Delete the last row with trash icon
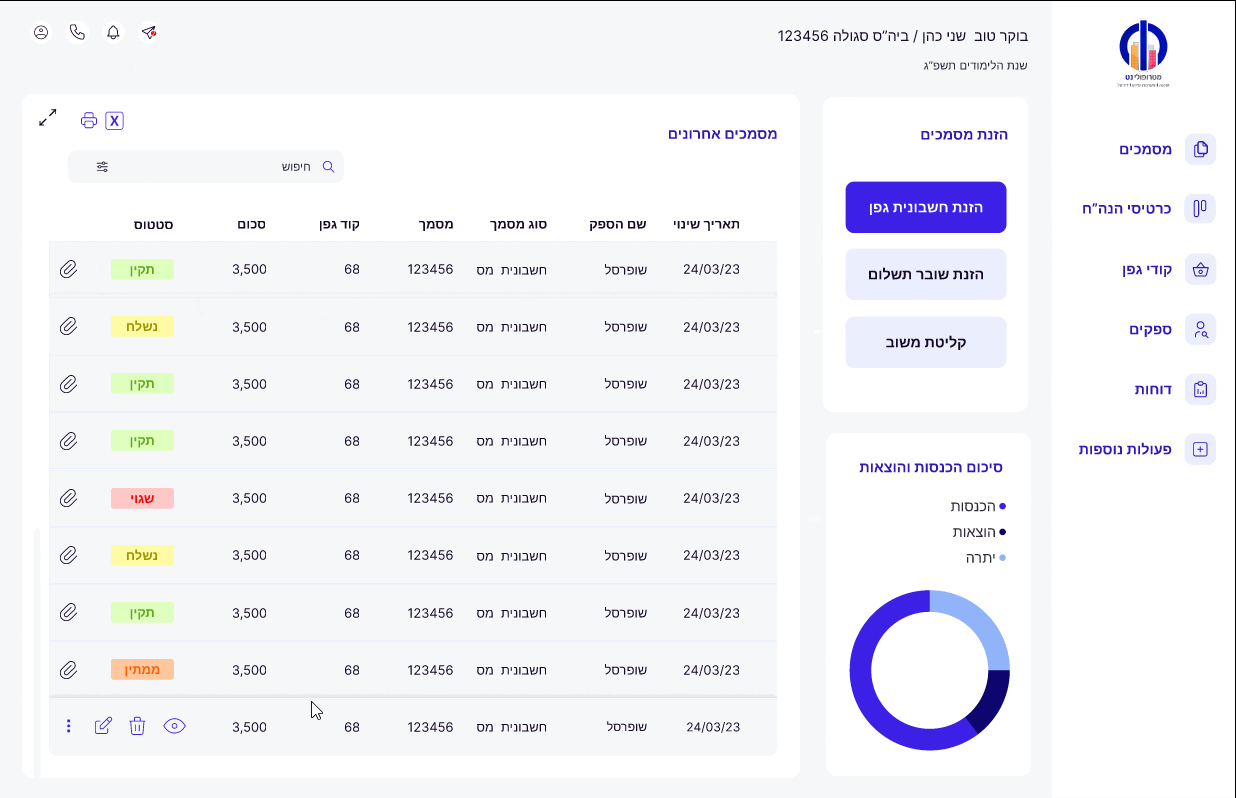This screenshot has height=798, width=1236. point(138,727)
